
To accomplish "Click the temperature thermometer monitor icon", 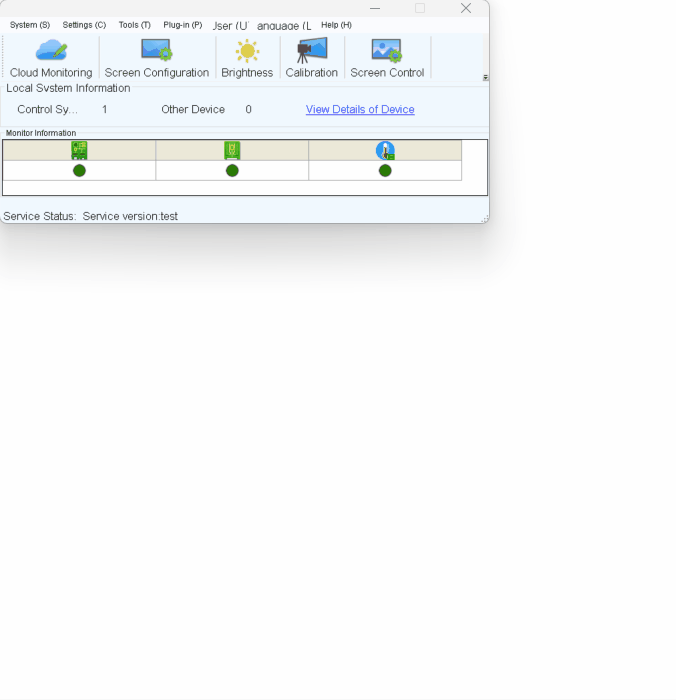I will click(385, 150).
